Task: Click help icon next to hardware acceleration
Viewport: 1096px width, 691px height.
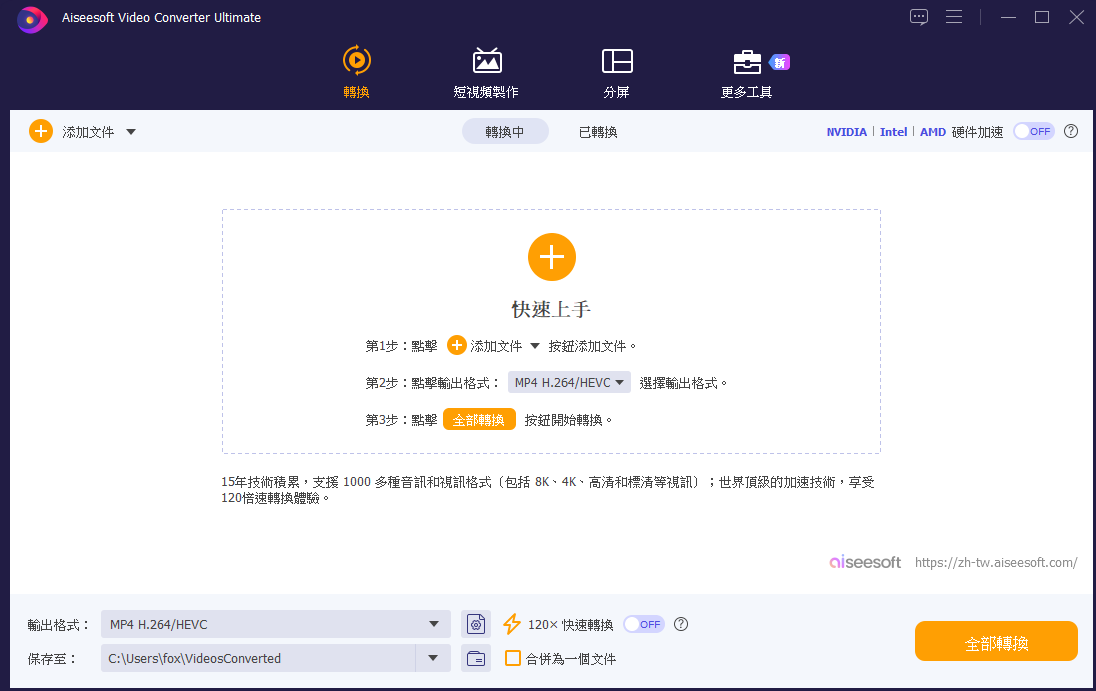Action: click(x=1071, y=131)
